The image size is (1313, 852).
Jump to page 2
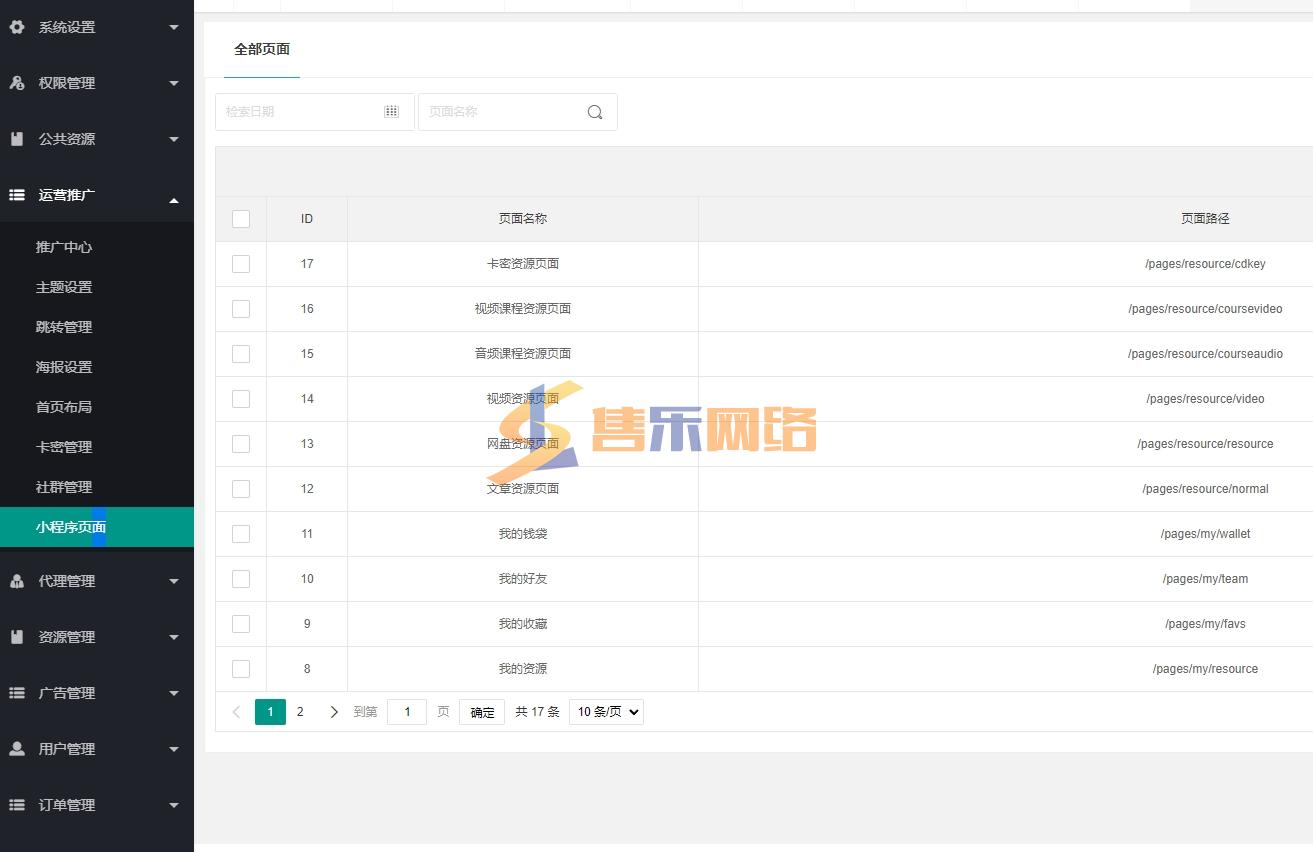300,712
